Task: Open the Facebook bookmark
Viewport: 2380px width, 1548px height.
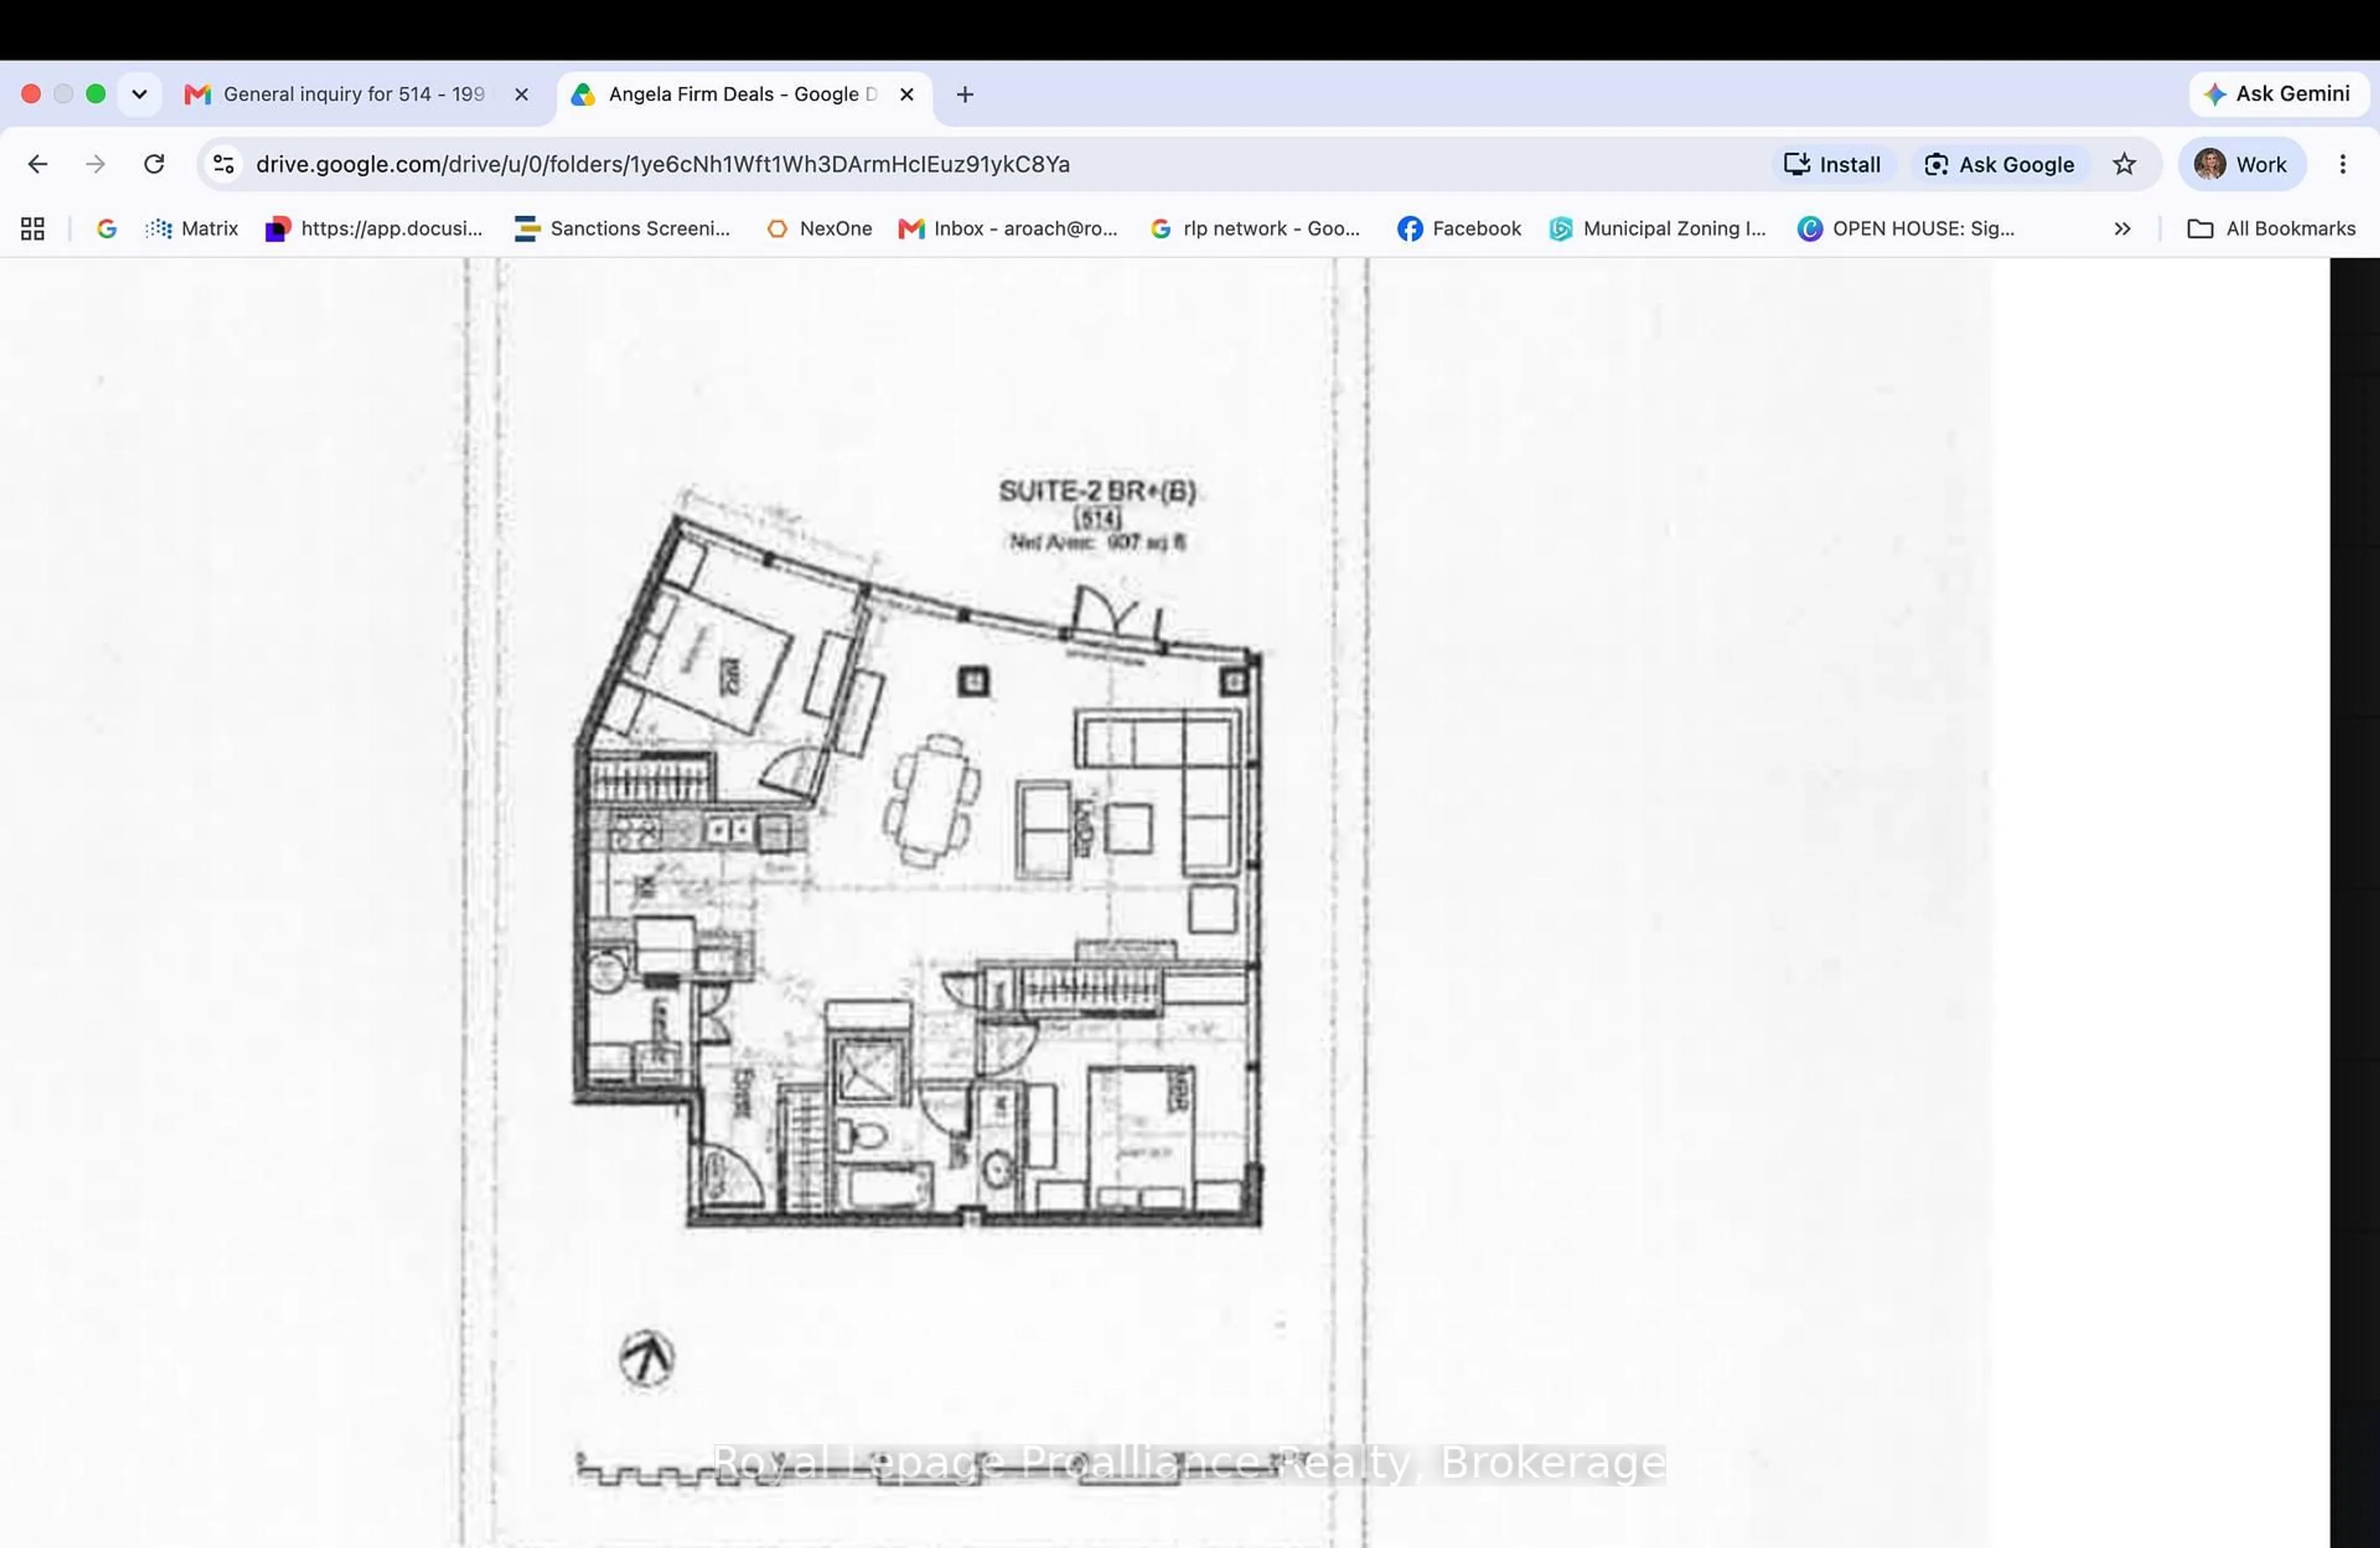Action: [x=1459, y=229]
